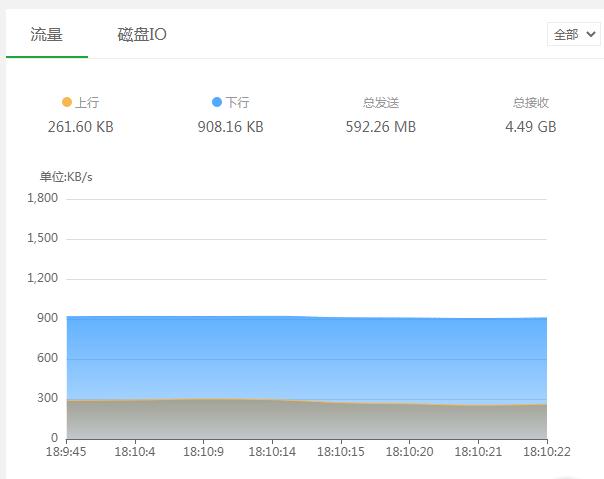Select the 4.49 GB total received value
This screenshot has width=604, height=479.
click(x=530, y=127)
